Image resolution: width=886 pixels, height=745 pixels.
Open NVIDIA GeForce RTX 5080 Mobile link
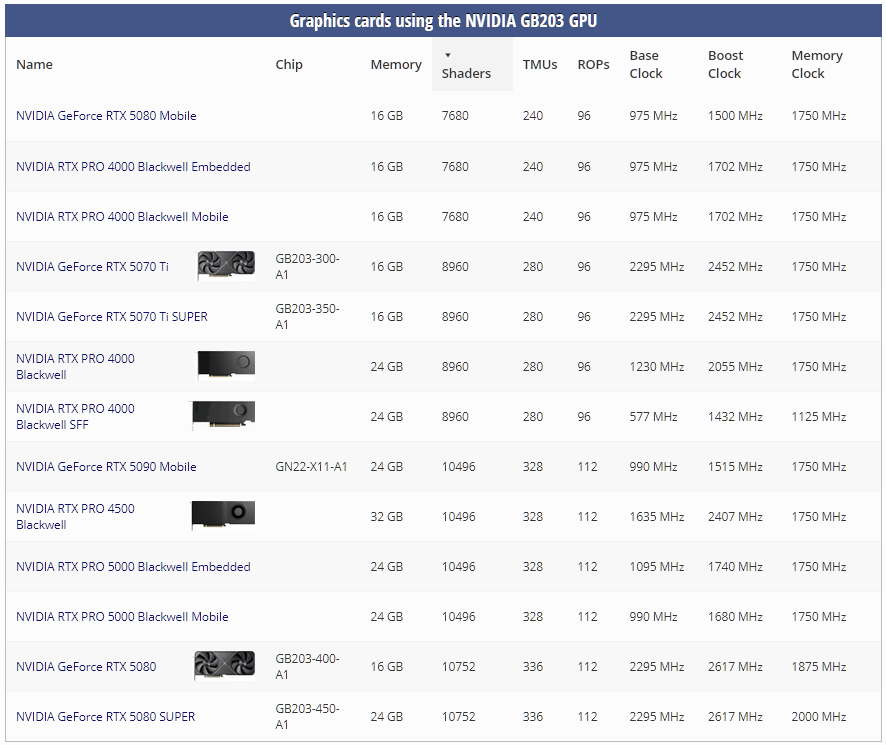click(106, 116)
